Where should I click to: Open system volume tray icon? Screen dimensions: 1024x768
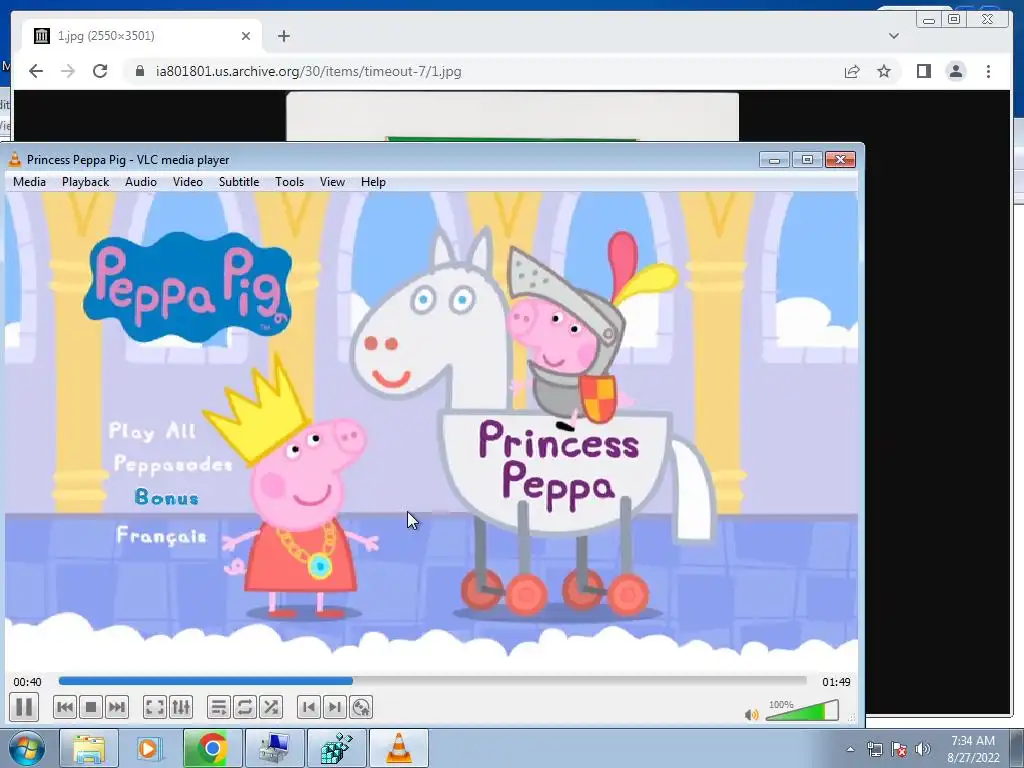tap(923, 749)
